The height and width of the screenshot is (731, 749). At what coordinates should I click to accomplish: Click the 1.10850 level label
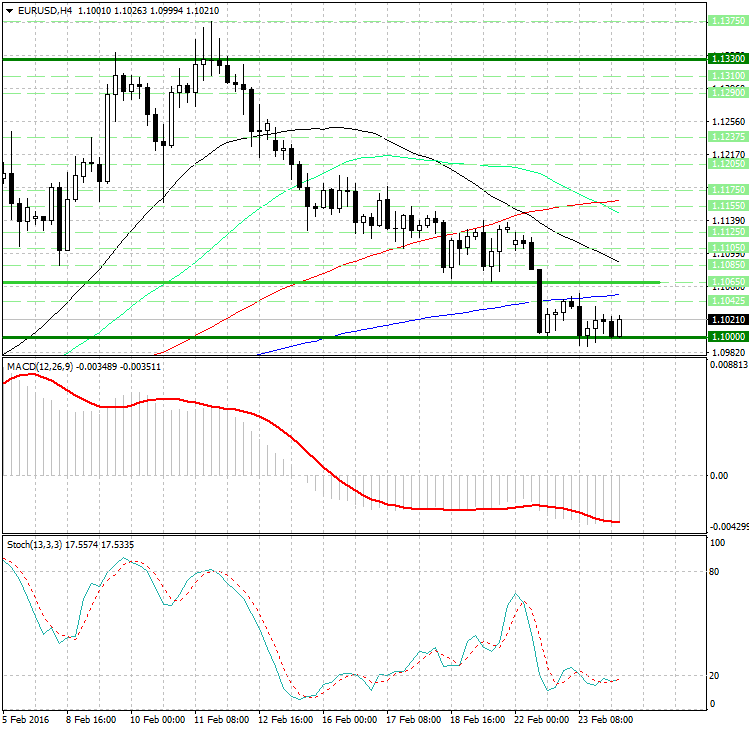tap(728, 264)
